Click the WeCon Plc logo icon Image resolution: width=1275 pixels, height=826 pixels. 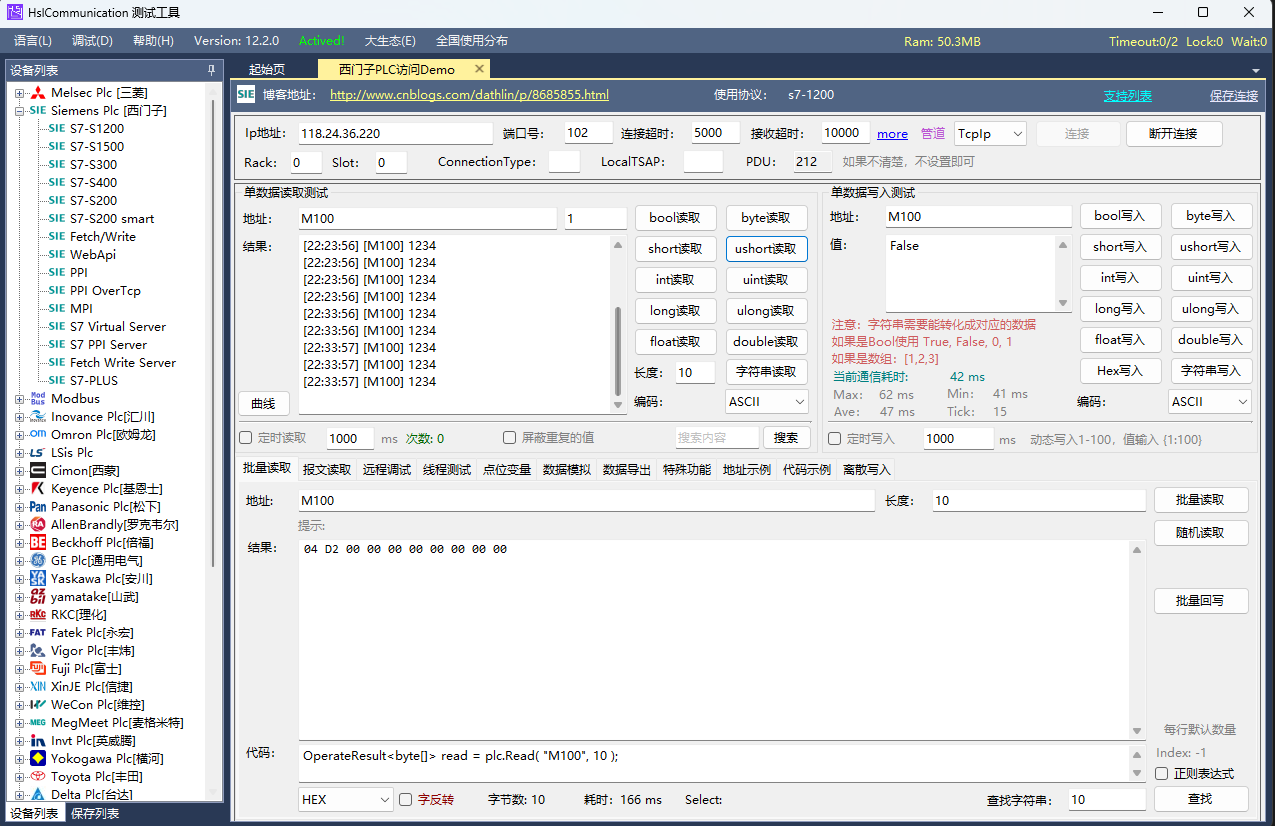38,705
